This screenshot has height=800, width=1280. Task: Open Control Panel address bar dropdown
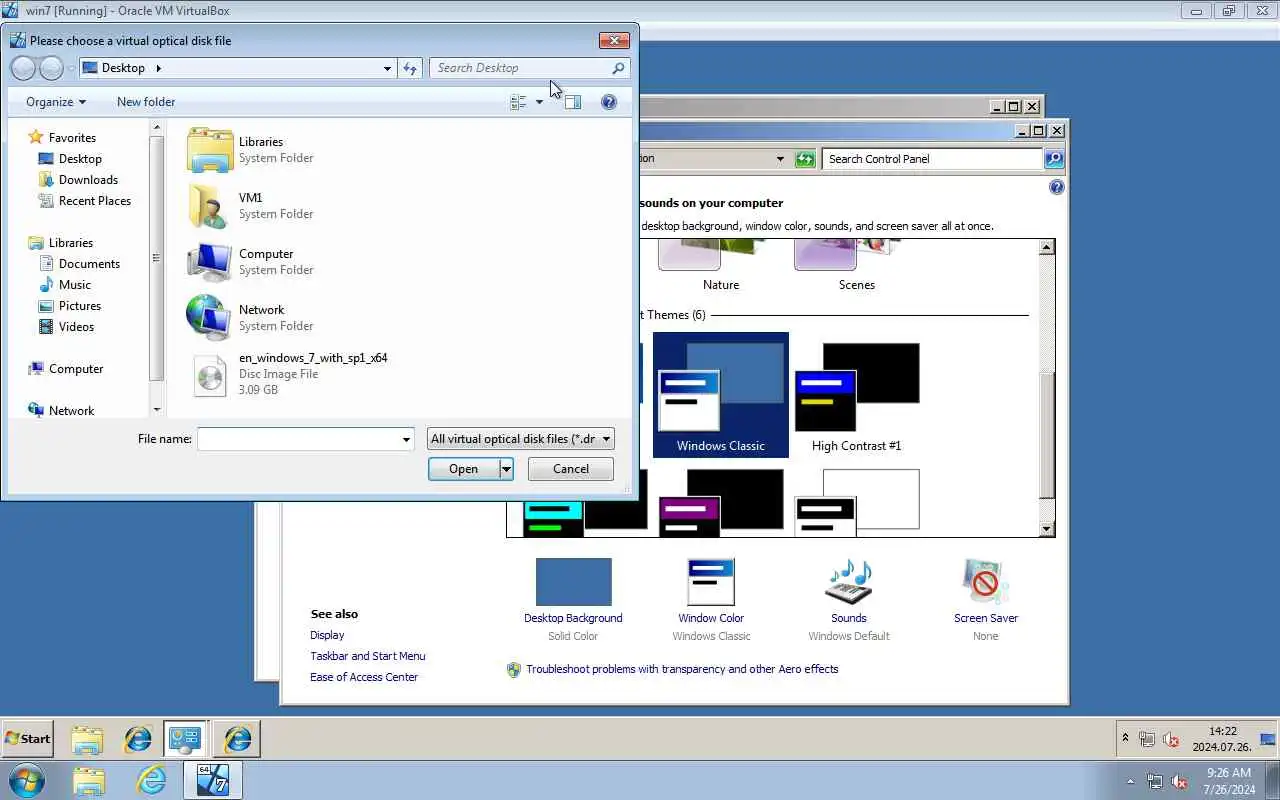[780, 159]
